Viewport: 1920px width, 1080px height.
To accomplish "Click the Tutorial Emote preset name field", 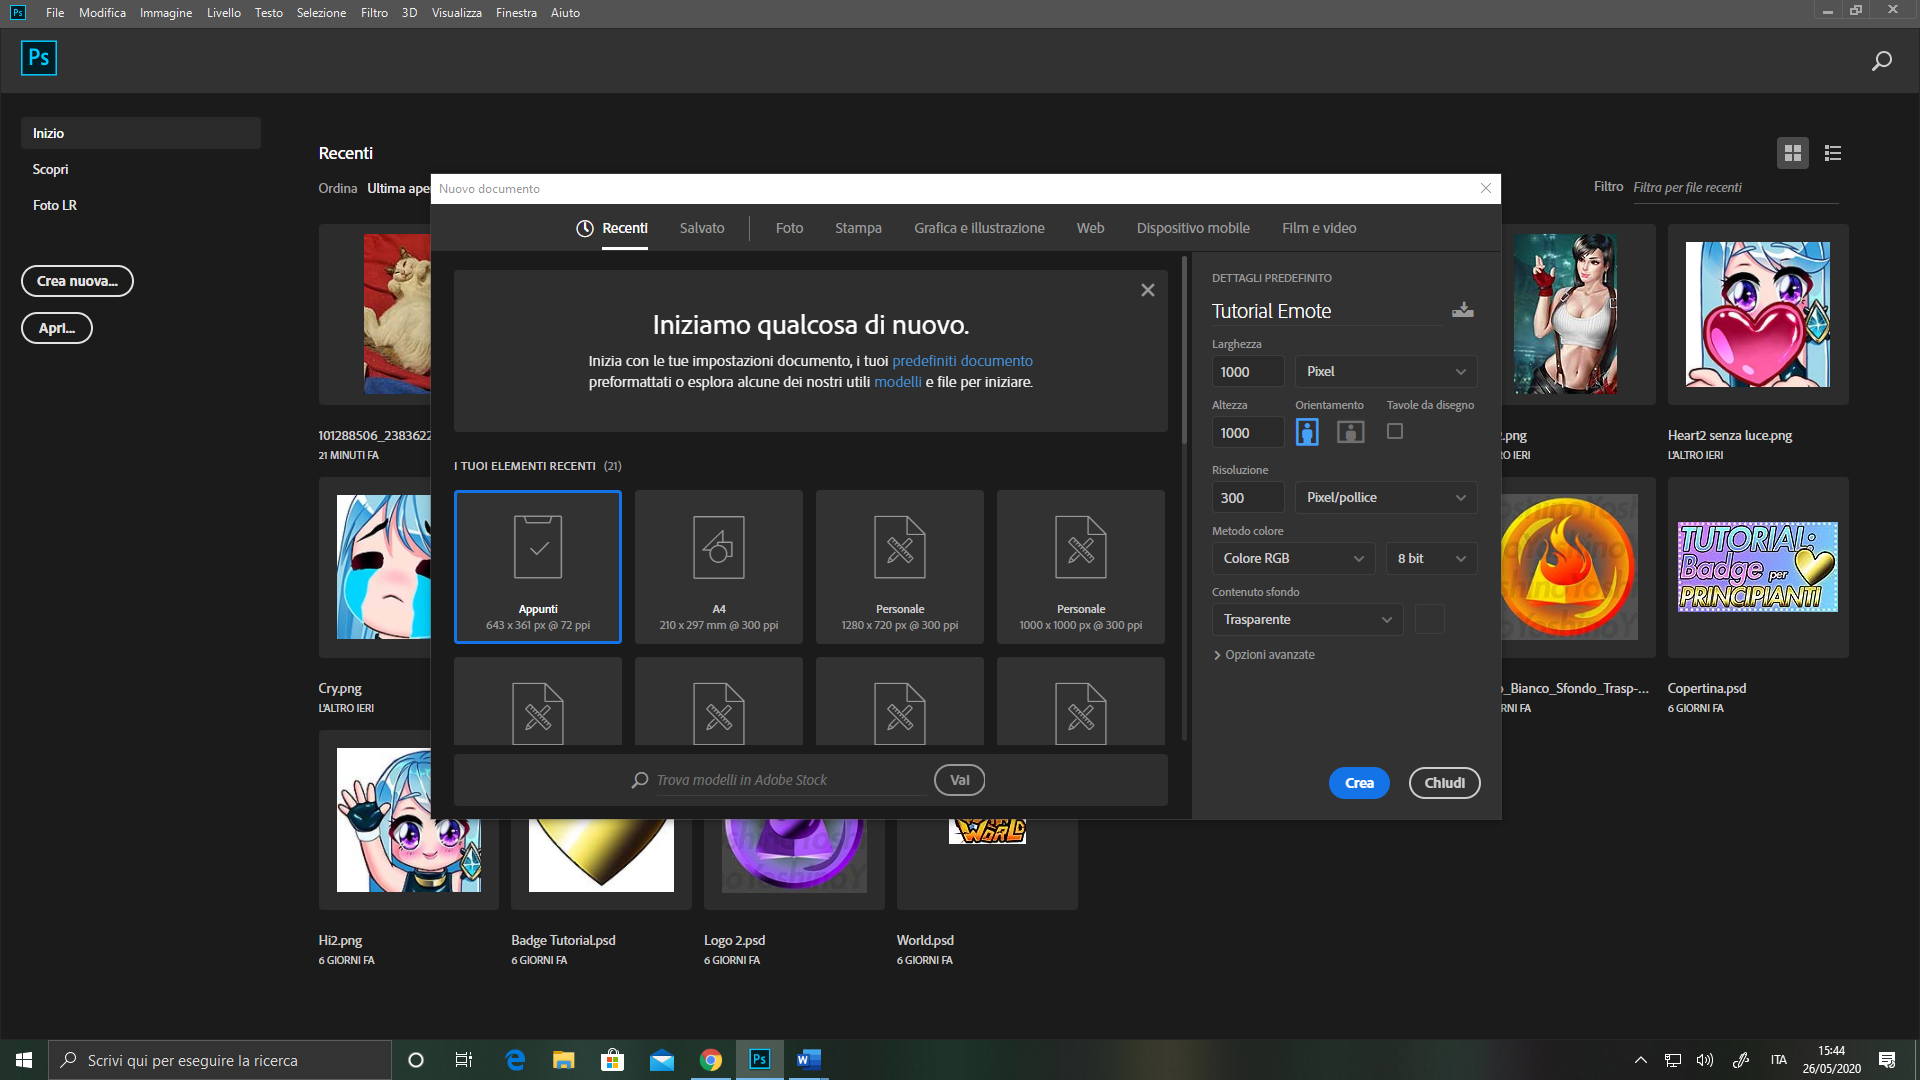I will pyautogui.click(x=1328, y=311).
